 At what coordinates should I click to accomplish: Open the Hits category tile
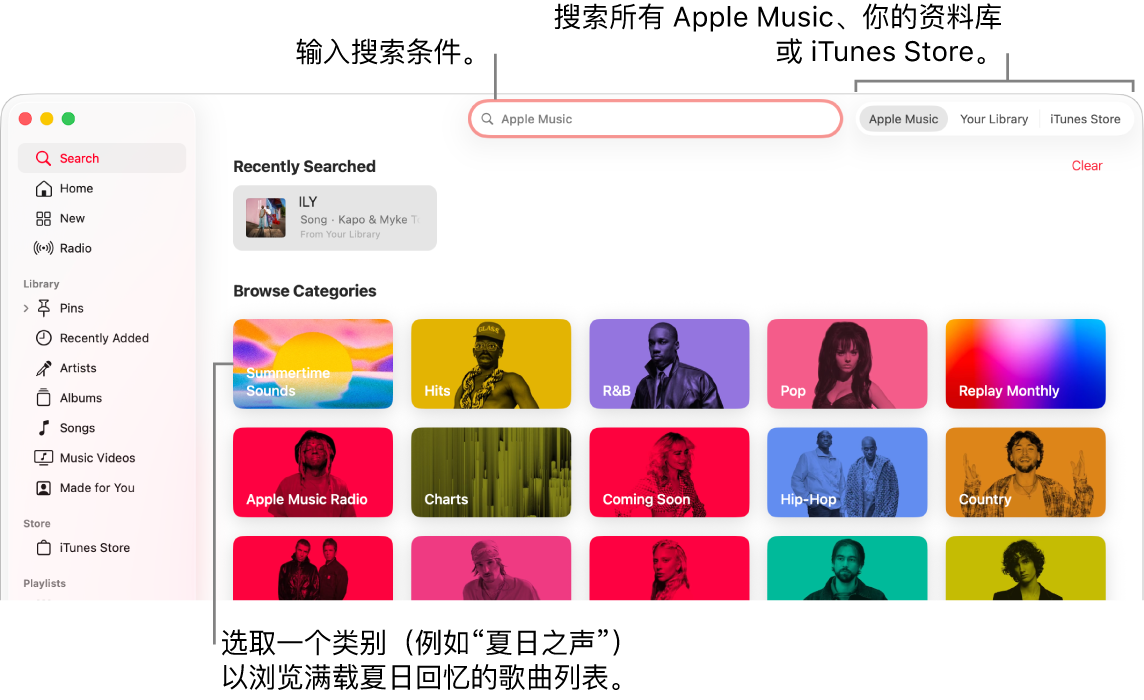pyautogui.click(x=491, y=364)
